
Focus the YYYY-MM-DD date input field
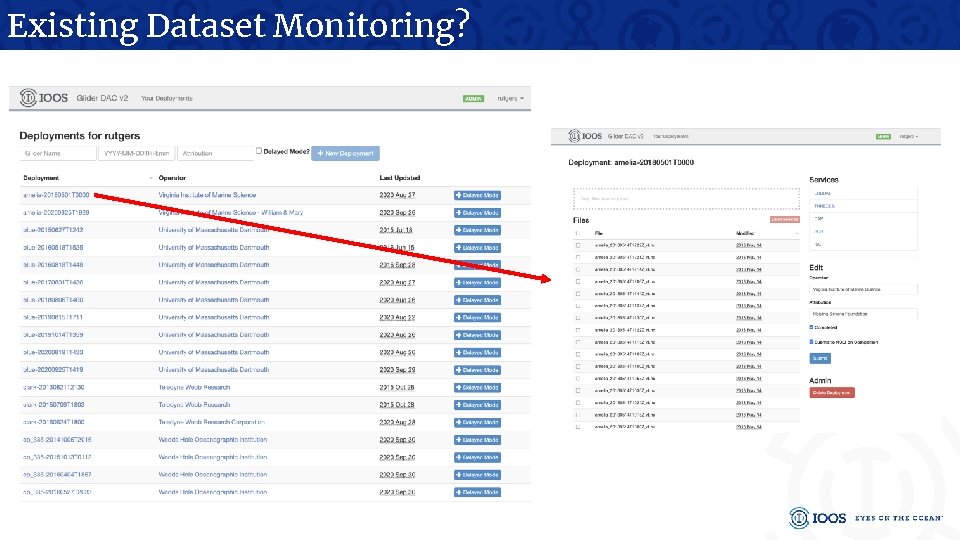click(x=137, y=153)
